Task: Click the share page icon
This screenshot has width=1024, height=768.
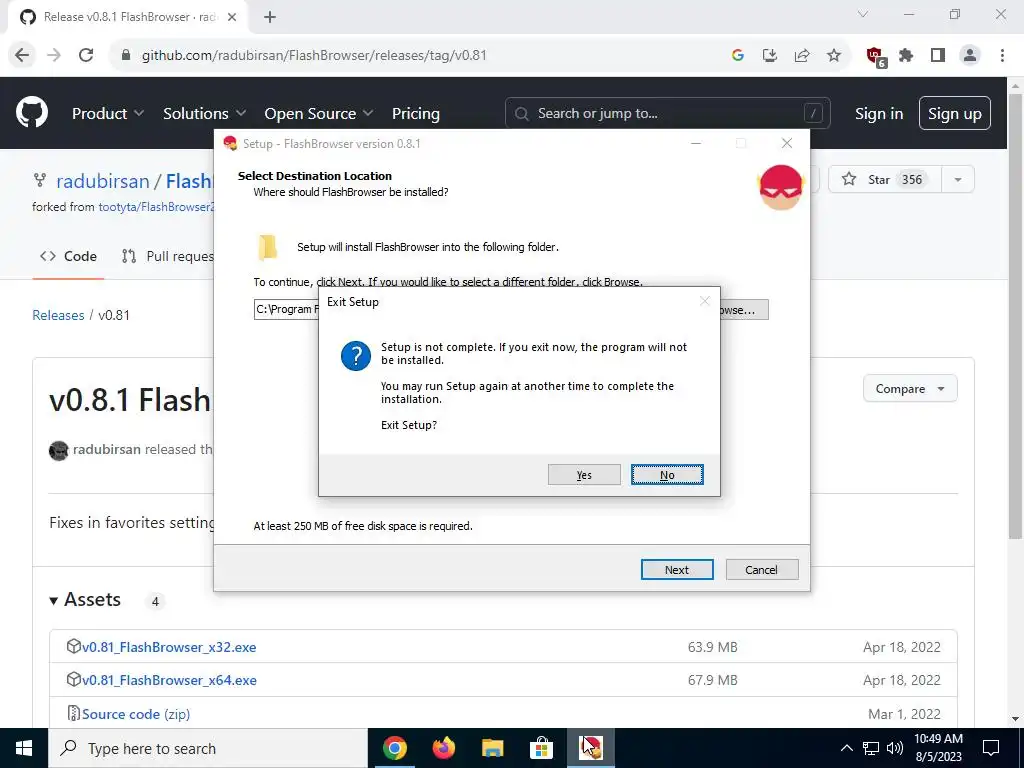Action: click(x=802, y=56)
